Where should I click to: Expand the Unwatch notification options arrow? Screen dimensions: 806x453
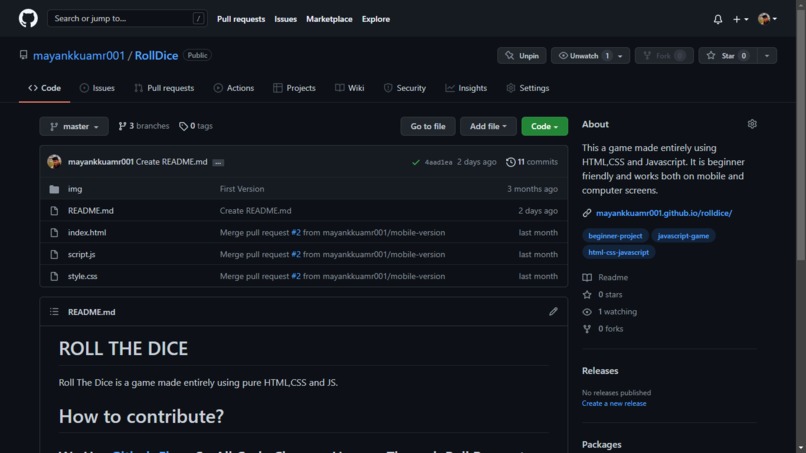[x=620, y=56]
